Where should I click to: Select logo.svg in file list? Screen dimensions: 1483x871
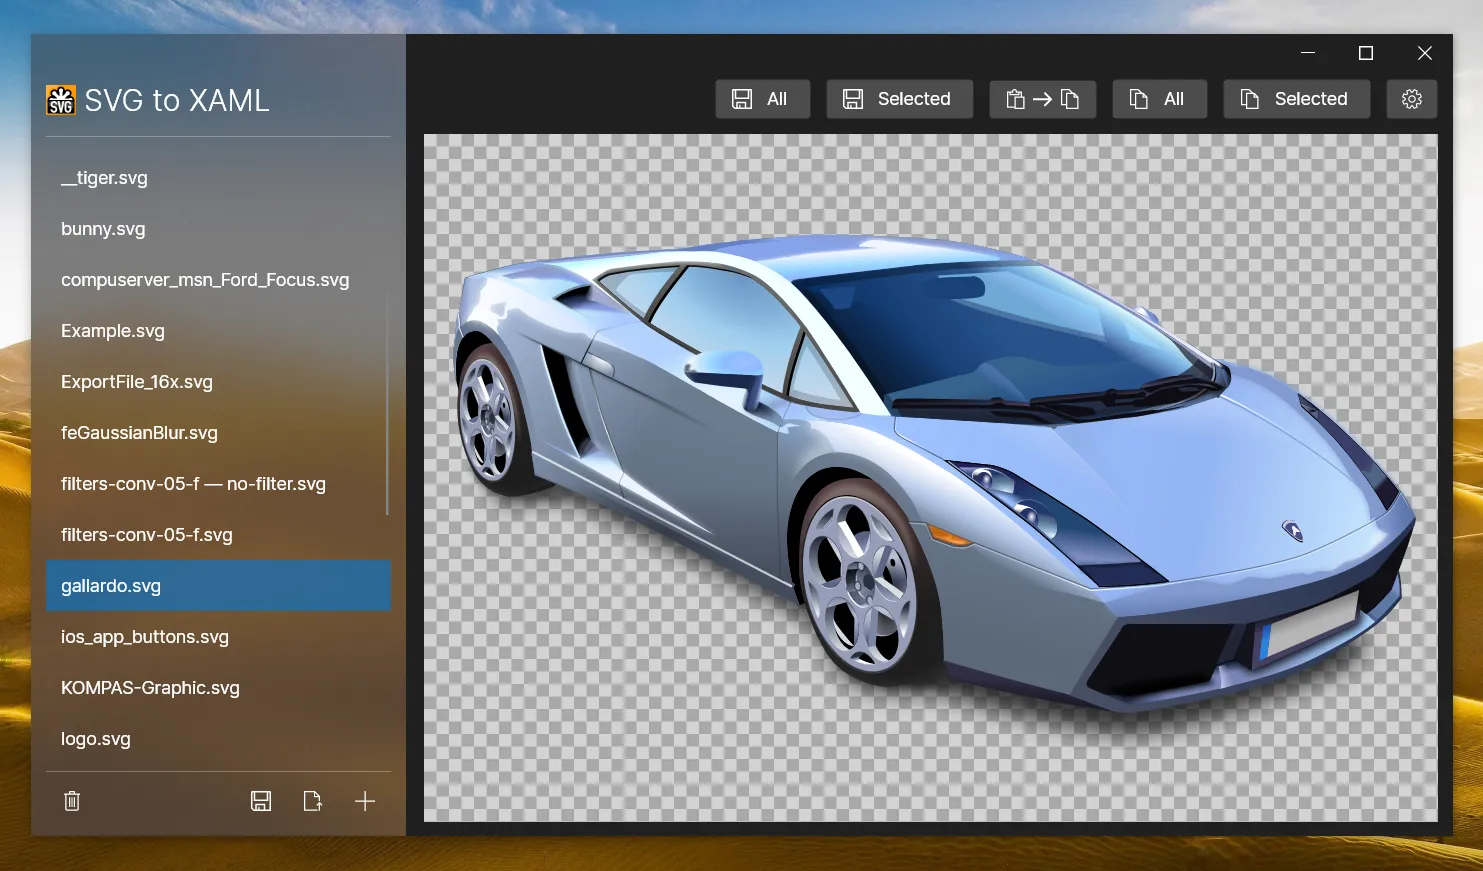click(x=218, y=739)
